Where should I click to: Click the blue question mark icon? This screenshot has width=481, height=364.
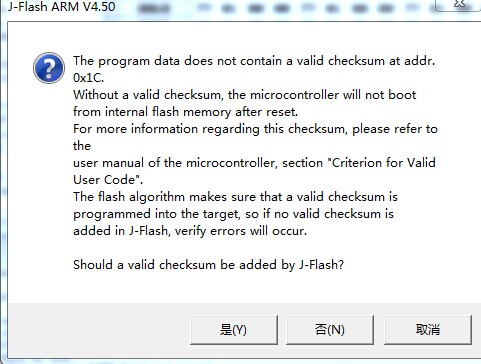tap(49, 68)
